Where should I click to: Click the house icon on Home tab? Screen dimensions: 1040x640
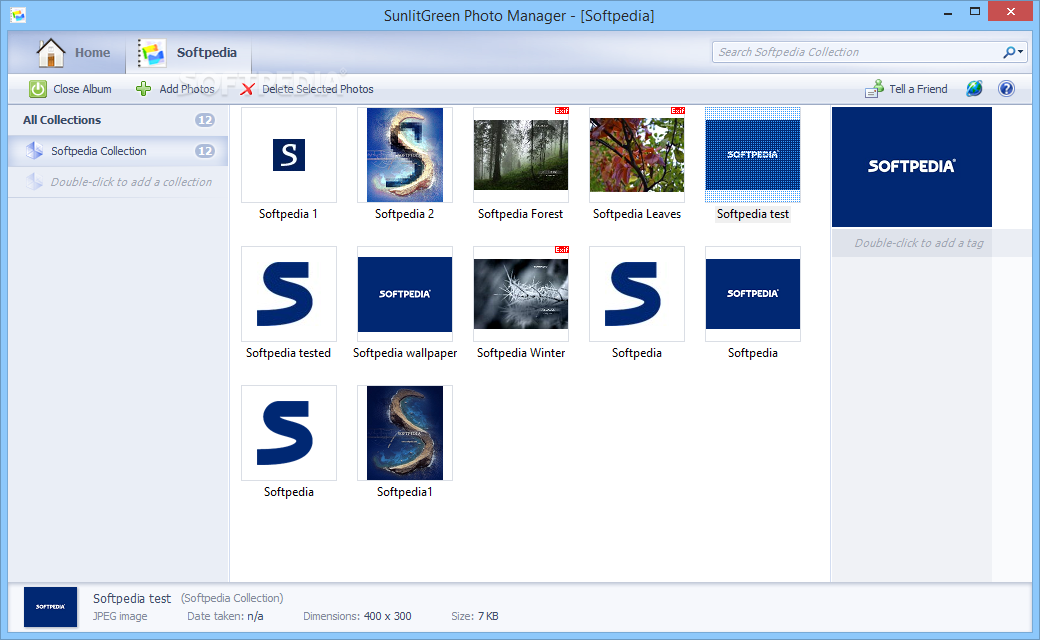[x=50, y=52]
